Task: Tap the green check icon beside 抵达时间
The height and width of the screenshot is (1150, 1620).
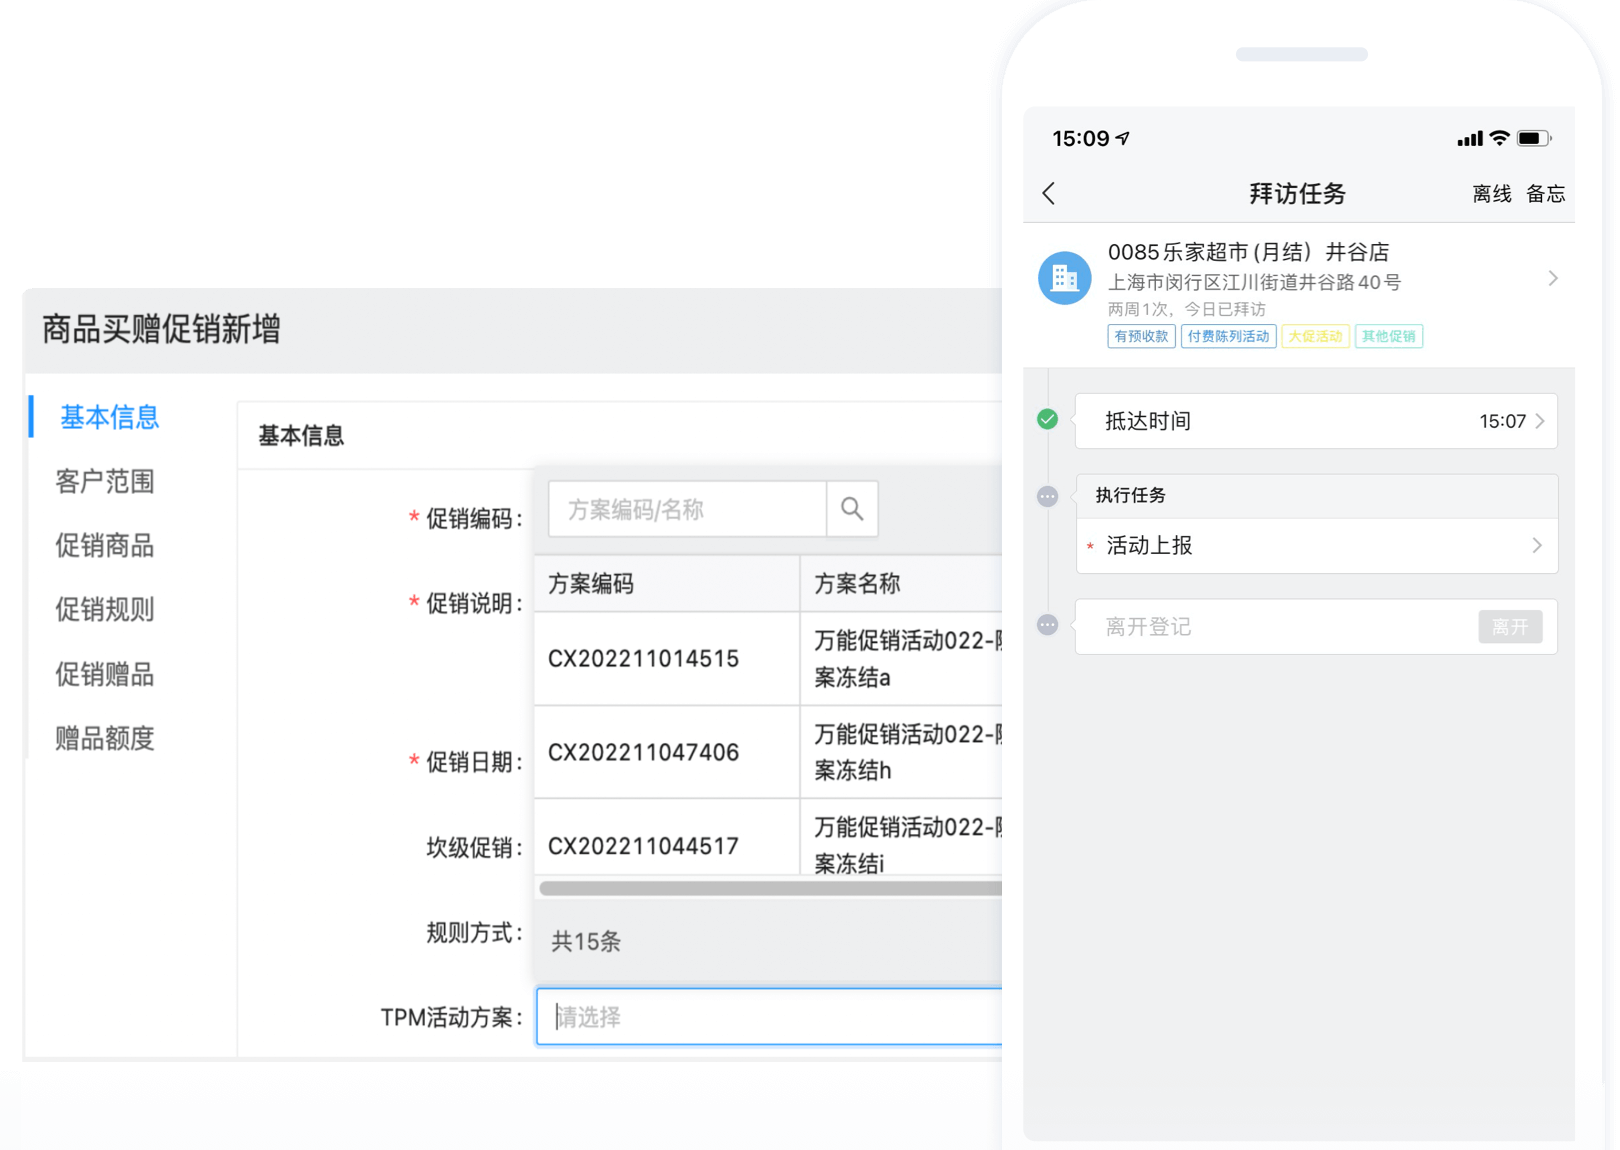Action: click(x=1047, y=419)
